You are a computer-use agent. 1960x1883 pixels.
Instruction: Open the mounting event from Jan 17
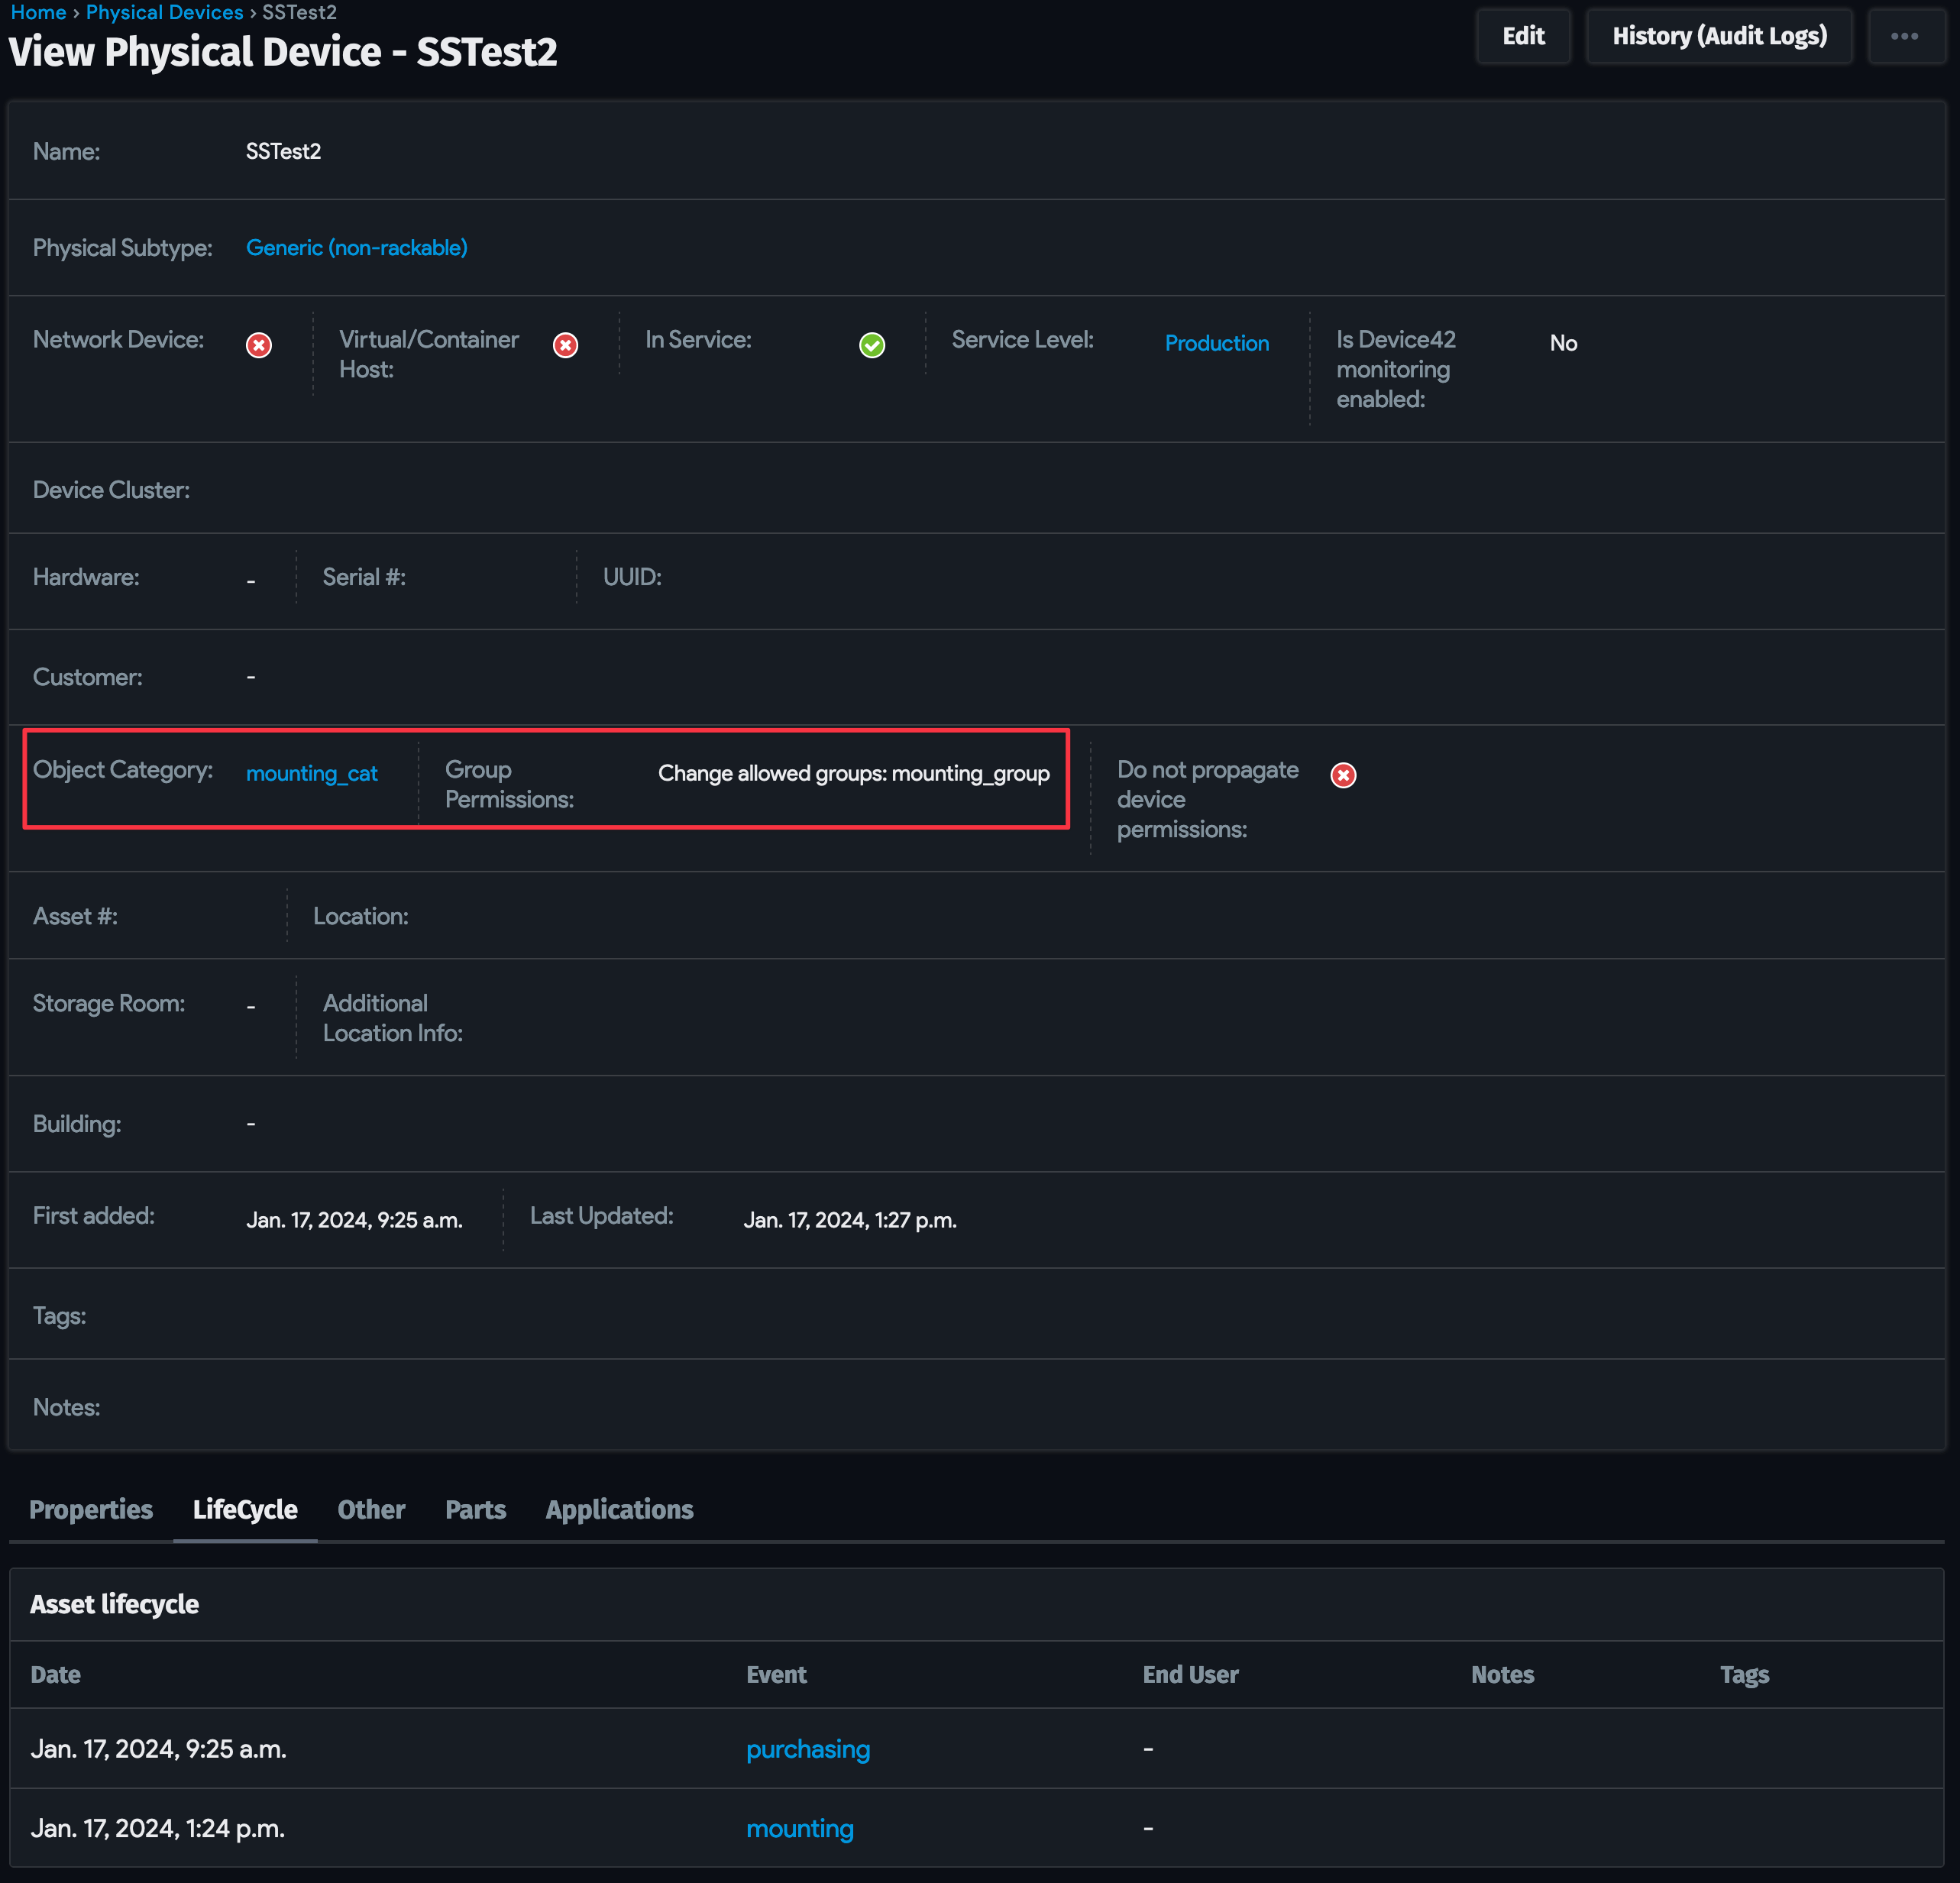(799, 1828)
